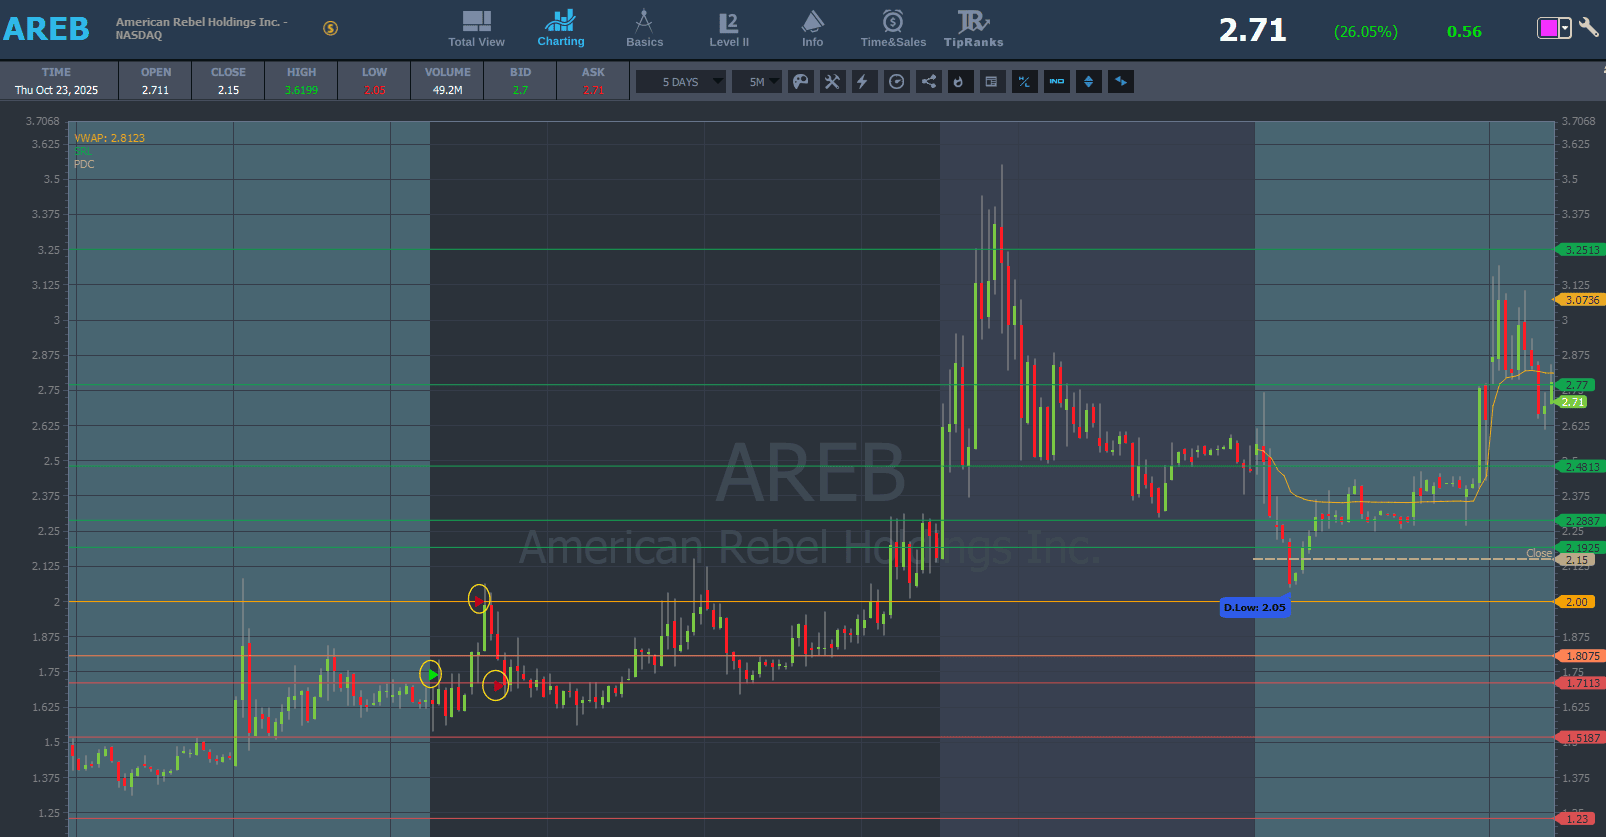This screenshot has width=1606, height=837.
Task: Click the Close 2.15 price tag
Action: pyautogui.click(x=1575, y=560)
